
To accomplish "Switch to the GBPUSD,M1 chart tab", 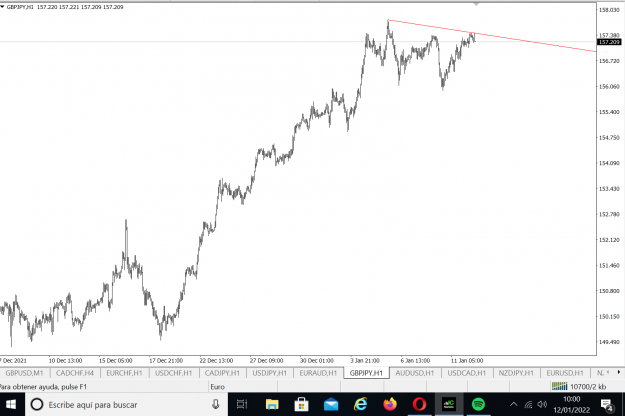I will pyautogui.click(x=24, y=373).
